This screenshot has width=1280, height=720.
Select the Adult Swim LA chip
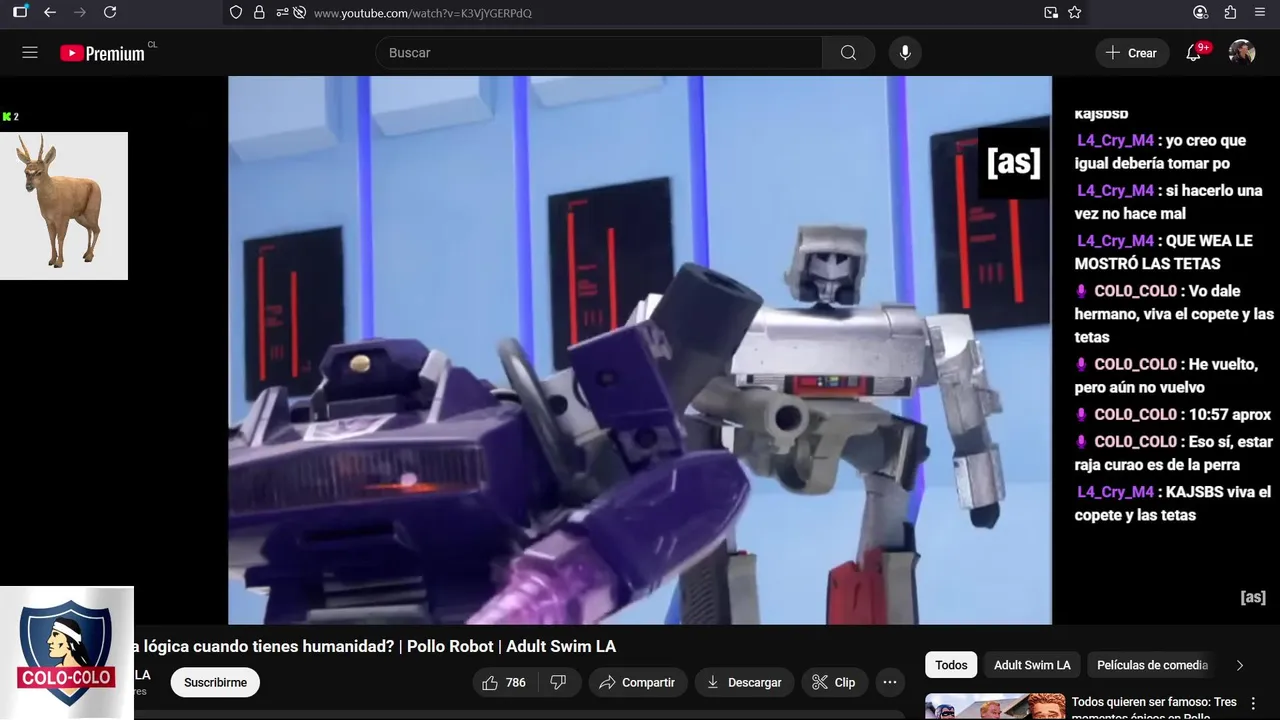point(1032,665)
